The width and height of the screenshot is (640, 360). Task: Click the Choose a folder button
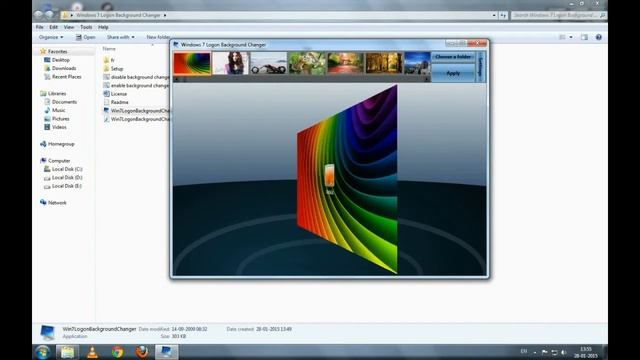tap(453, 57)
